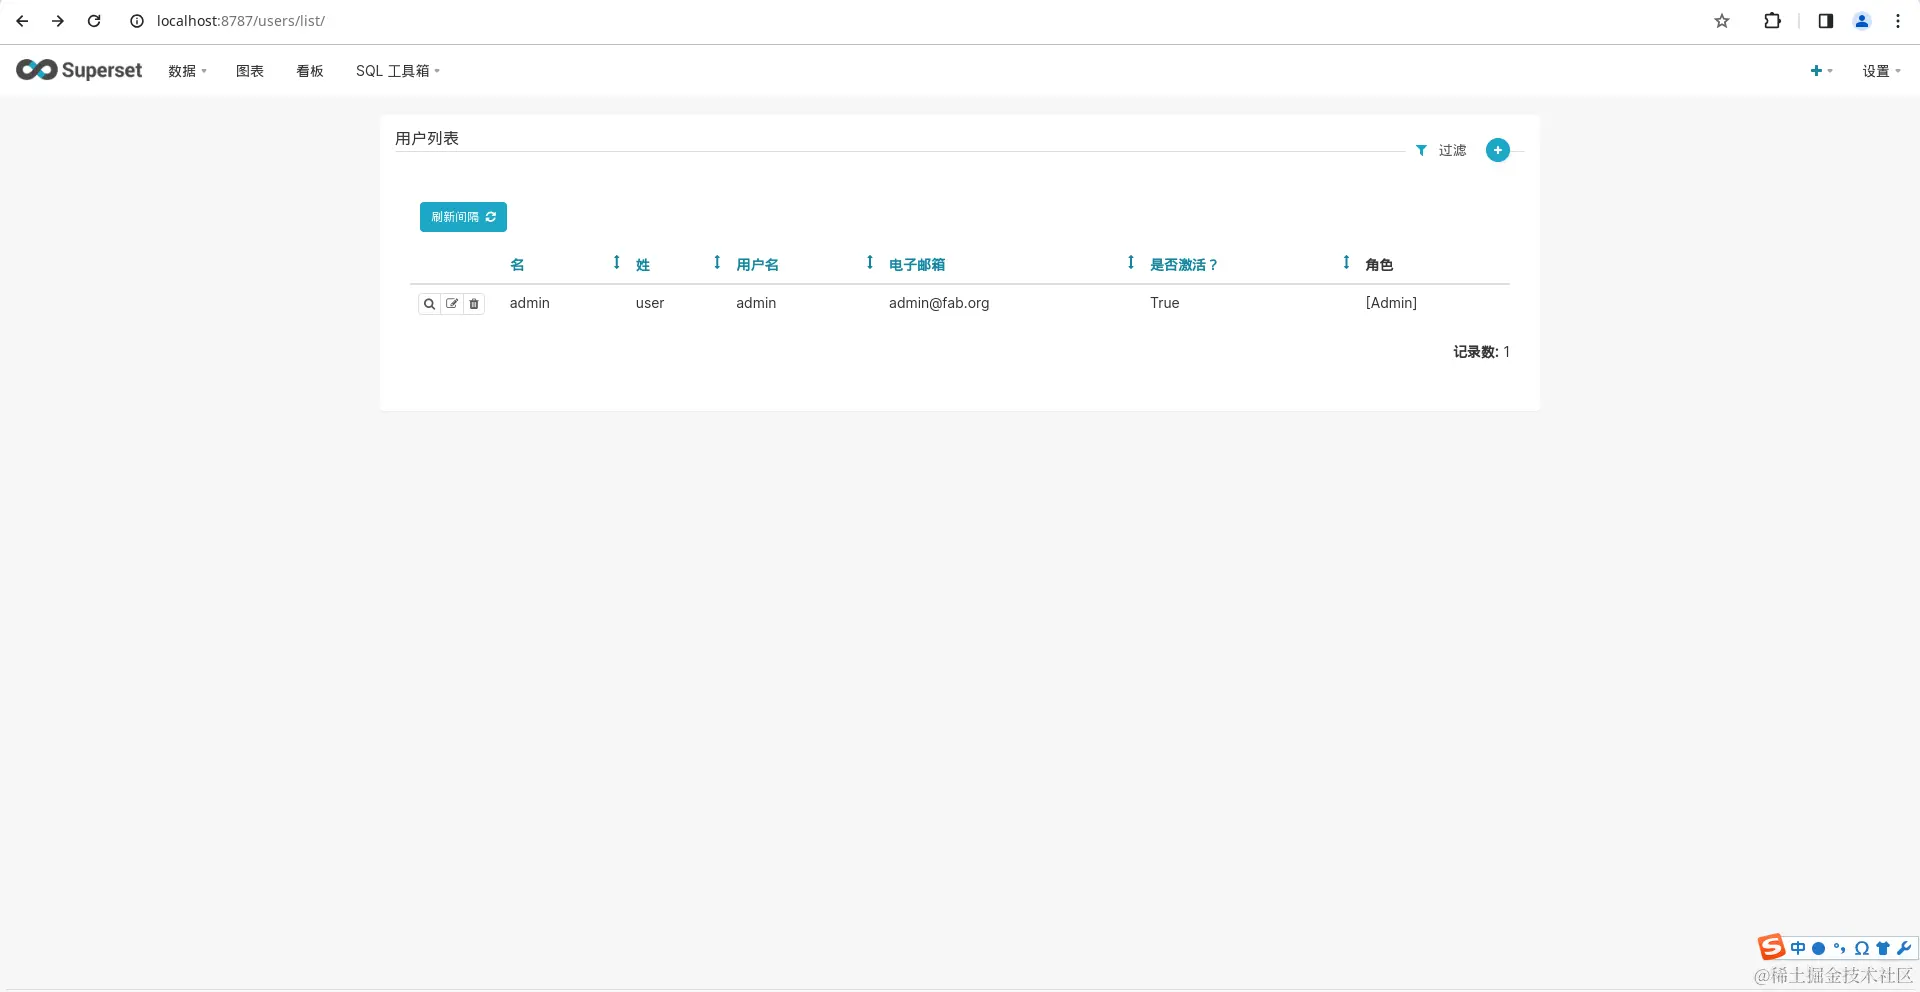This screenshot has width=1920, height=992.
Task: Open the 看板 menu item
Action: [x=310, y=71]
